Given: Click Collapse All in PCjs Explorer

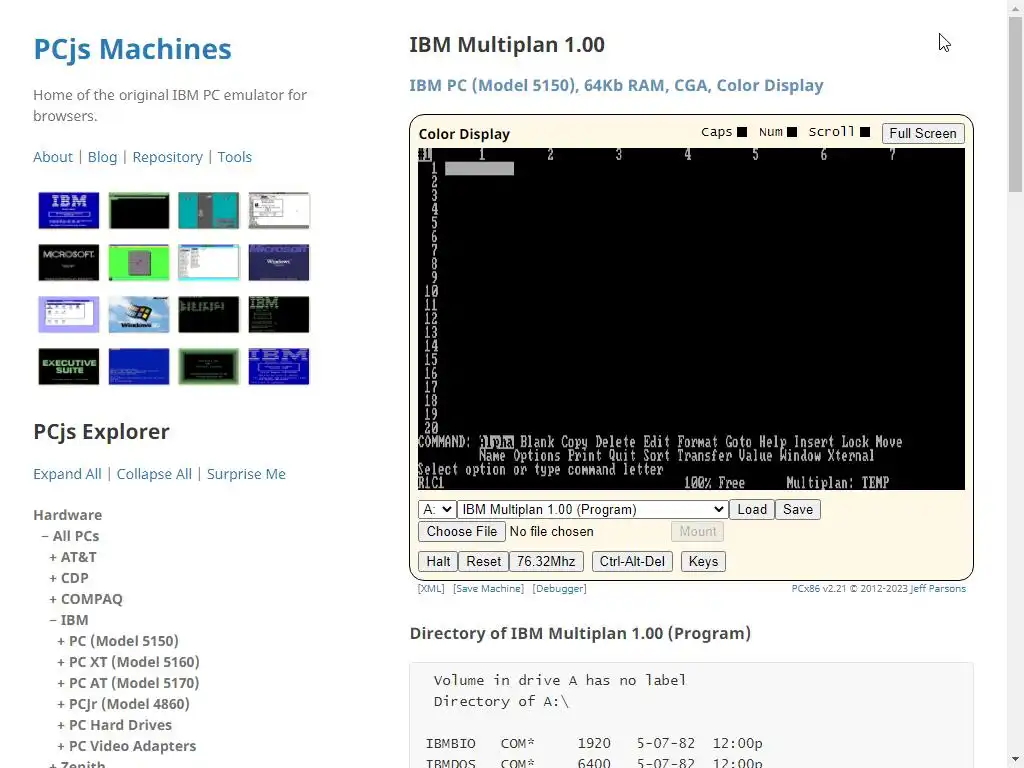Looking at the screenshot, I should [x=154, y=474].
